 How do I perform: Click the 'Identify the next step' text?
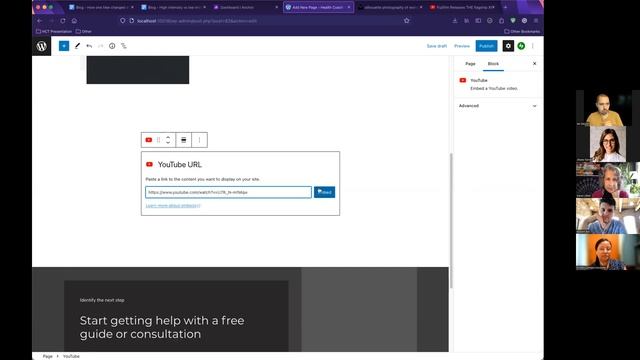[x=102, y=300]
